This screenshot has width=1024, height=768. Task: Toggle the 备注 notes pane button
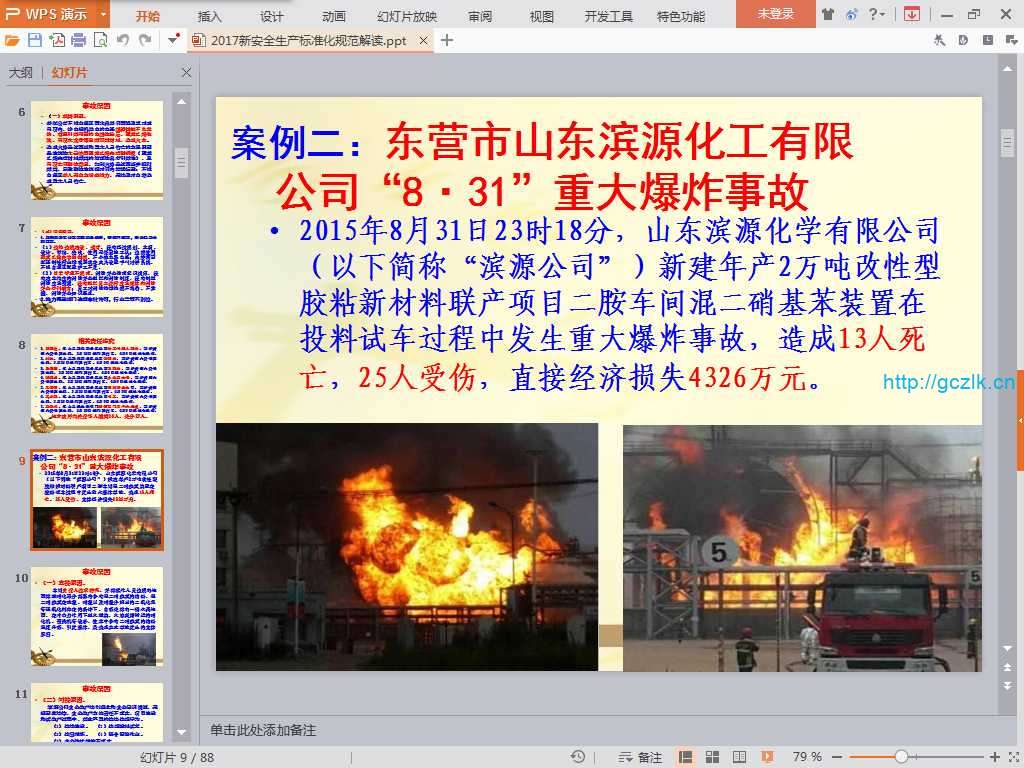pyautogui.click(x=641, y=757)
